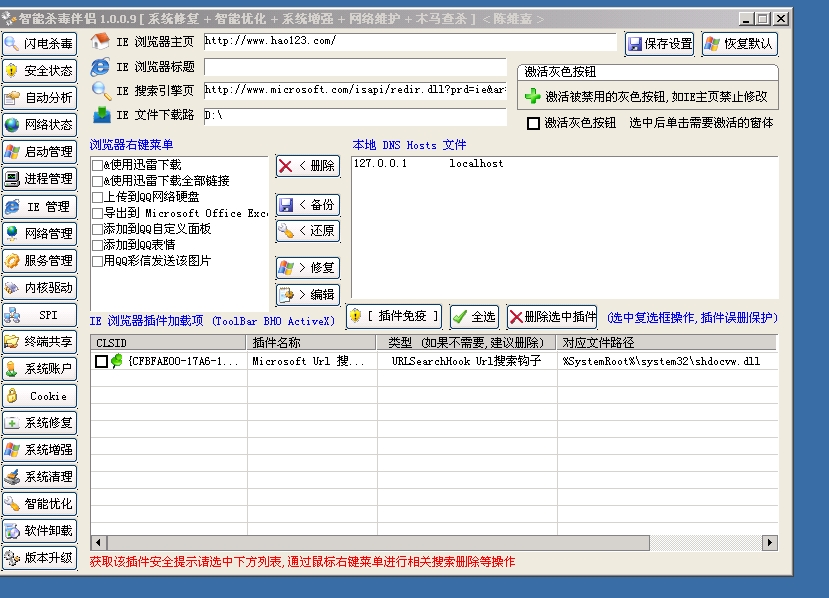829x598 pixels.
Task: Open 启动管理 sidebar item
Action: tap(40, 152)
